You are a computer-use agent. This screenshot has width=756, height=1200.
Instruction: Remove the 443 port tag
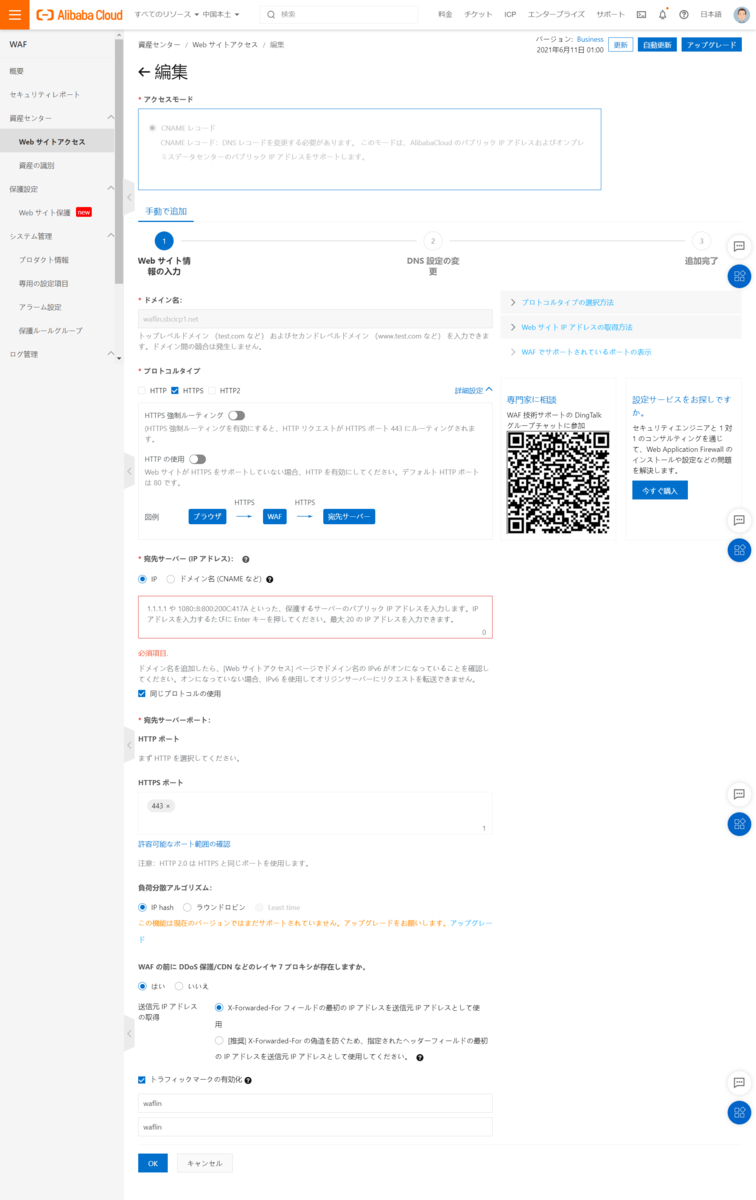168,806
